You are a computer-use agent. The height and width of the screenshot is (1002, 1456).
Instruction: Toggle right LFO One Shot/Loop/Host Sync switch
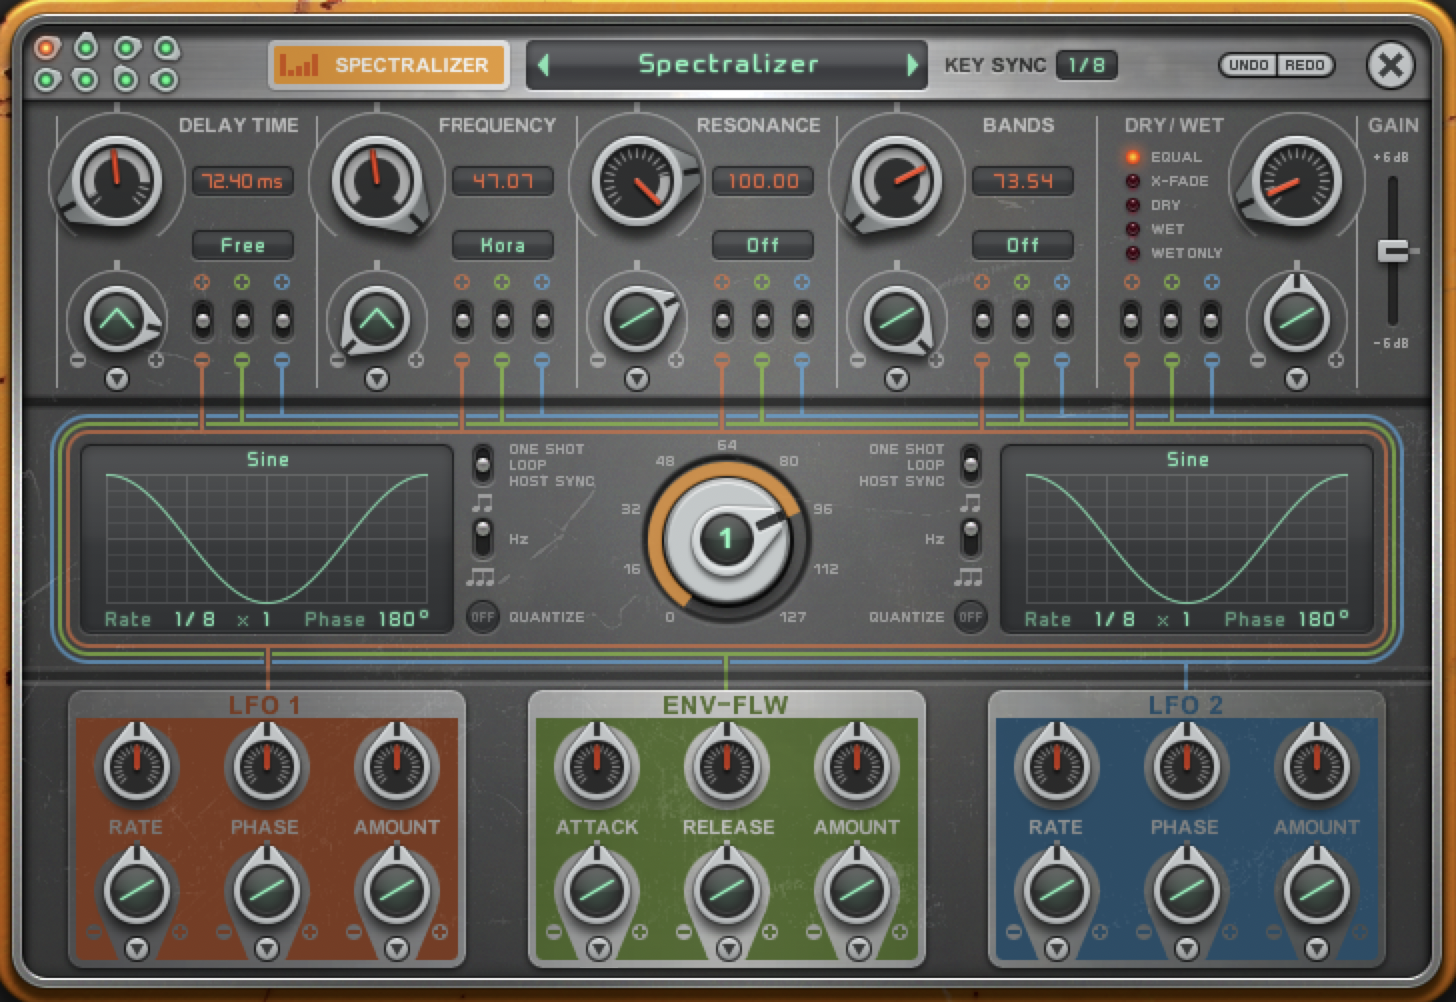coord(970,465)
